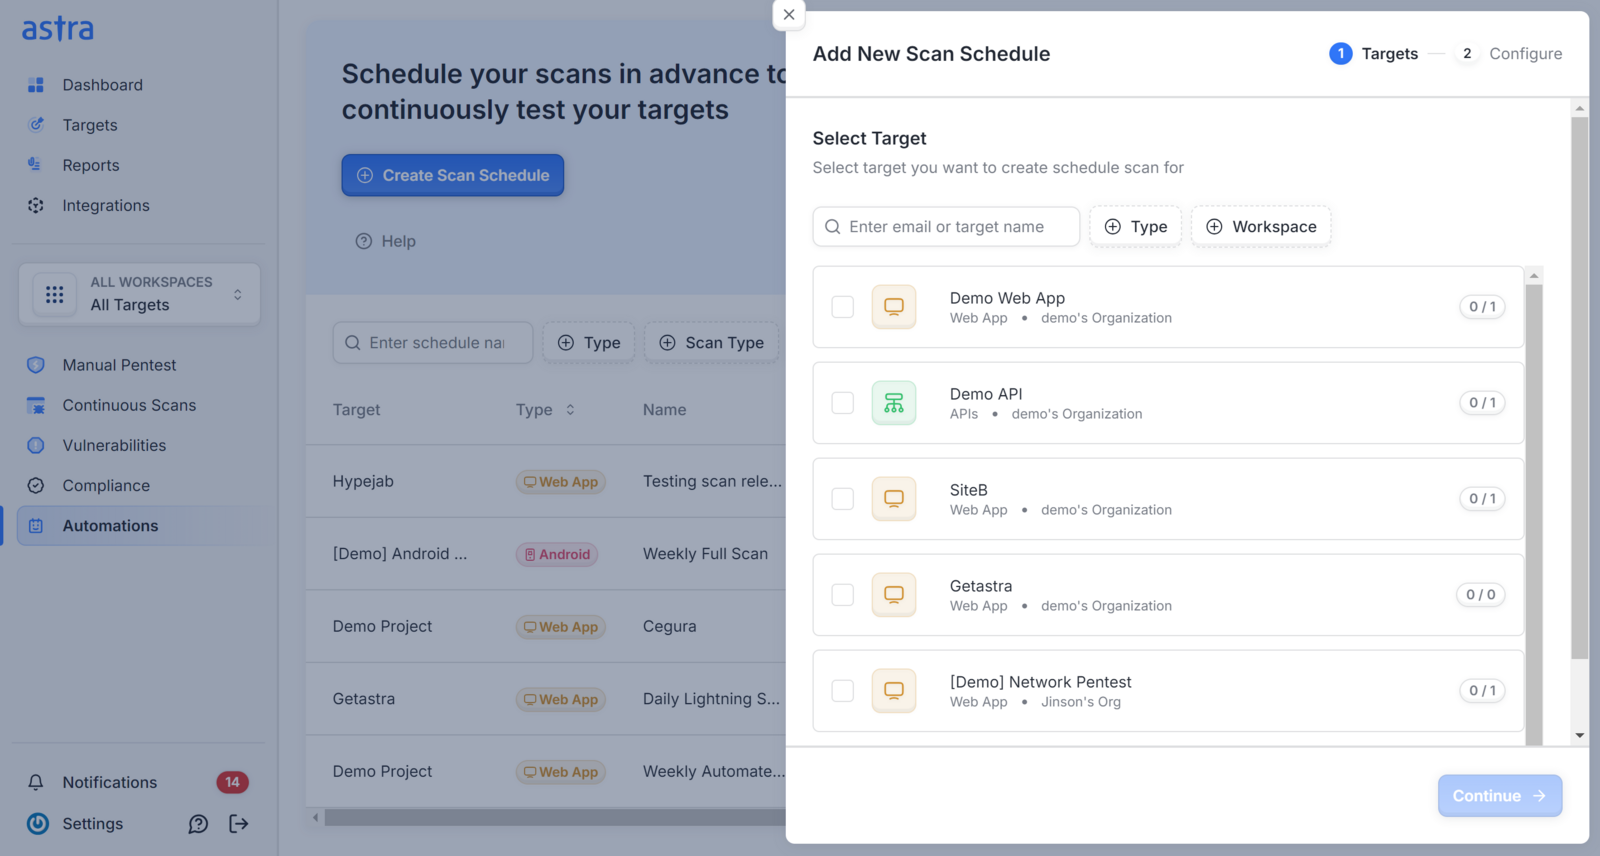Open the Notifications bell icon

coord(36,782)
